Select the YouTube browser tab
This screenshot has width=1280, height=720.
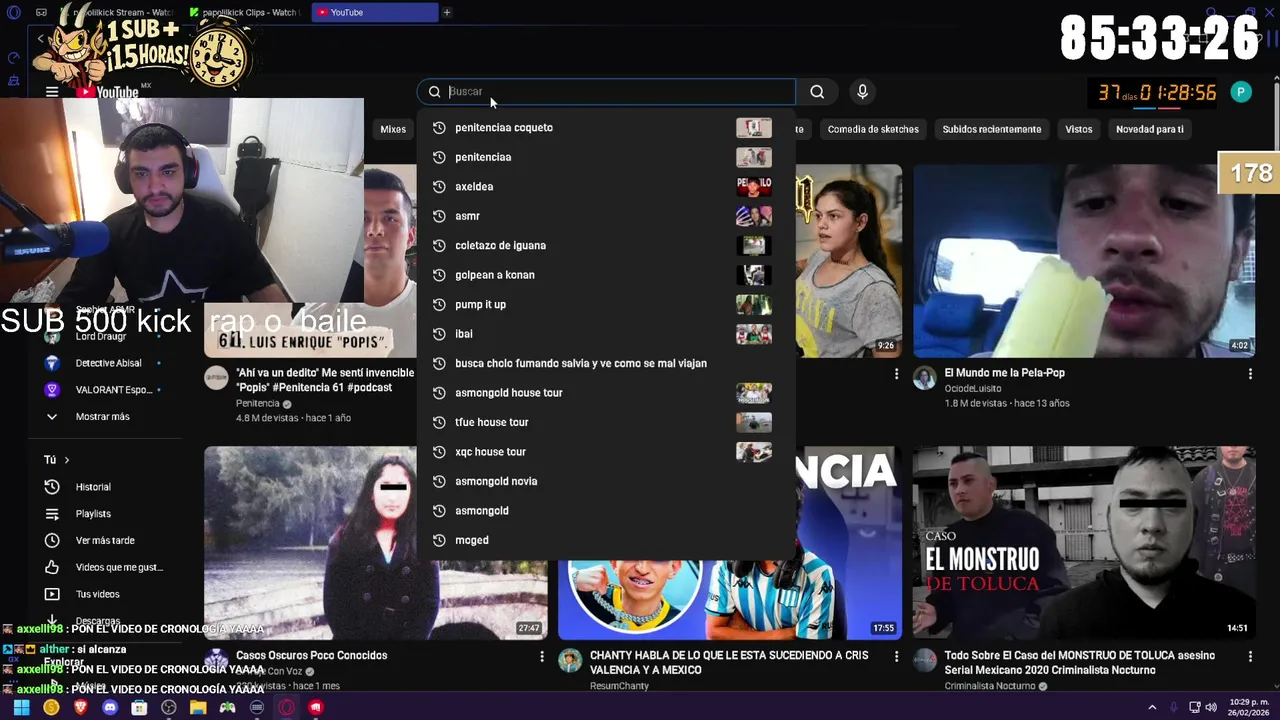point(375,12)
